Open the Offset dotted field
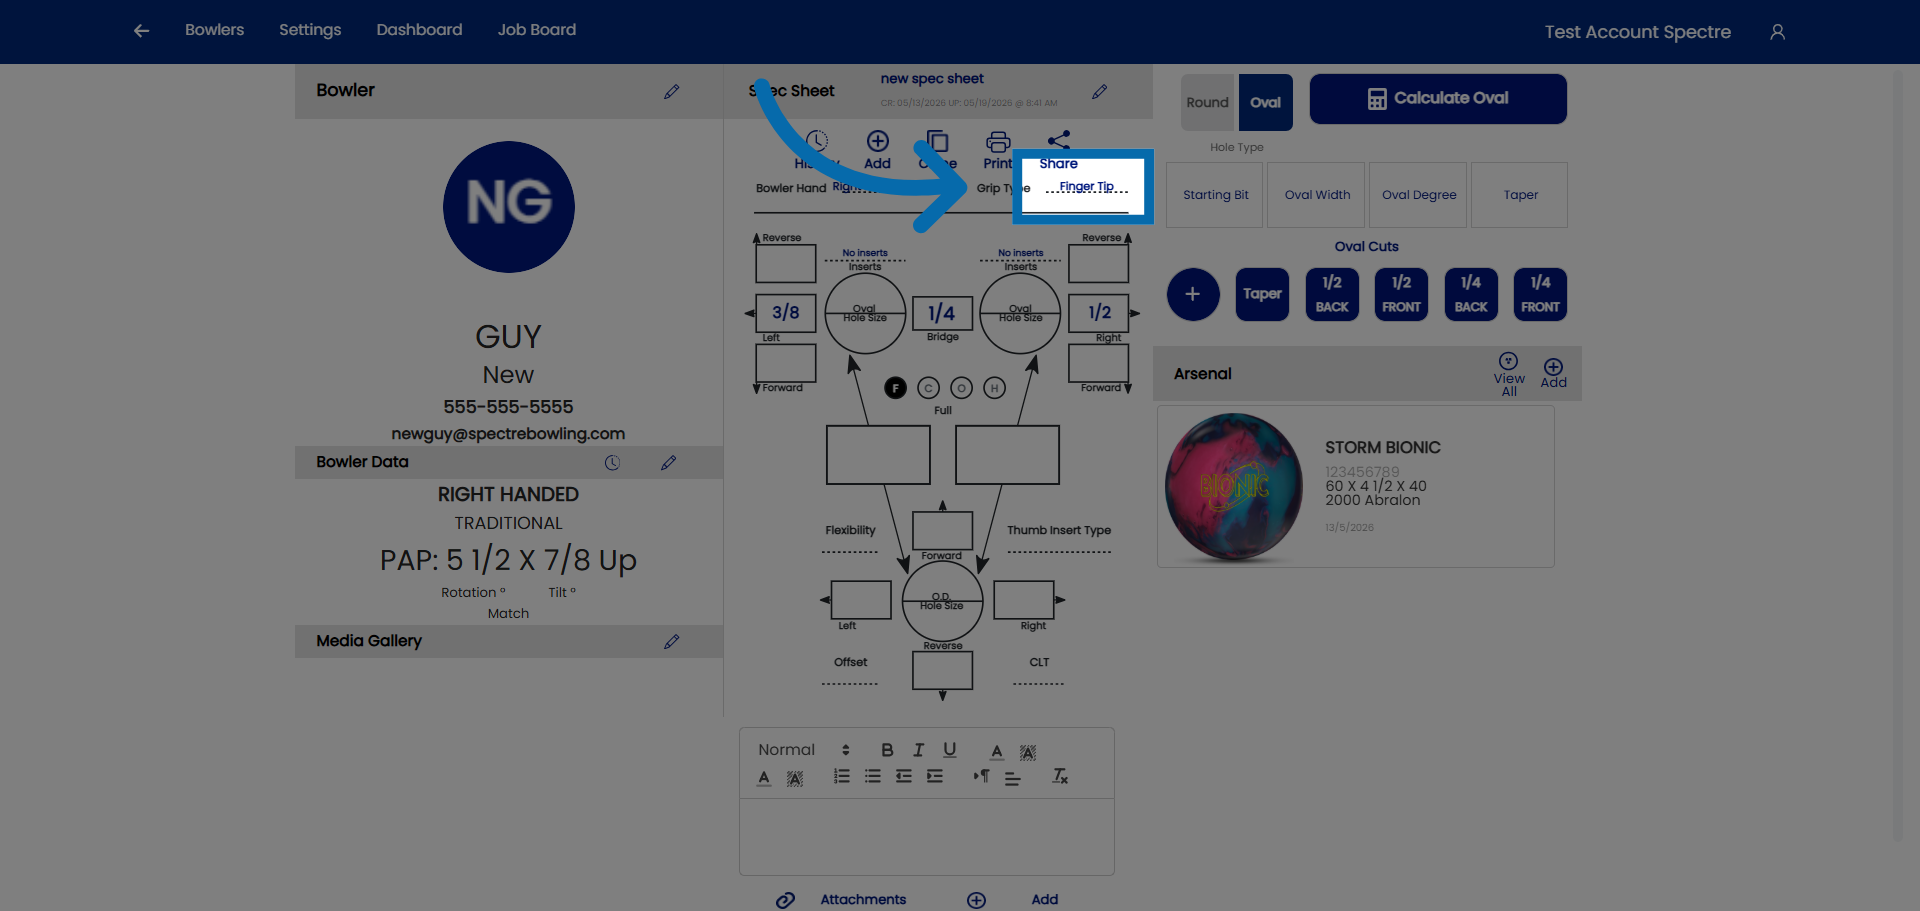 coord(850,678)
